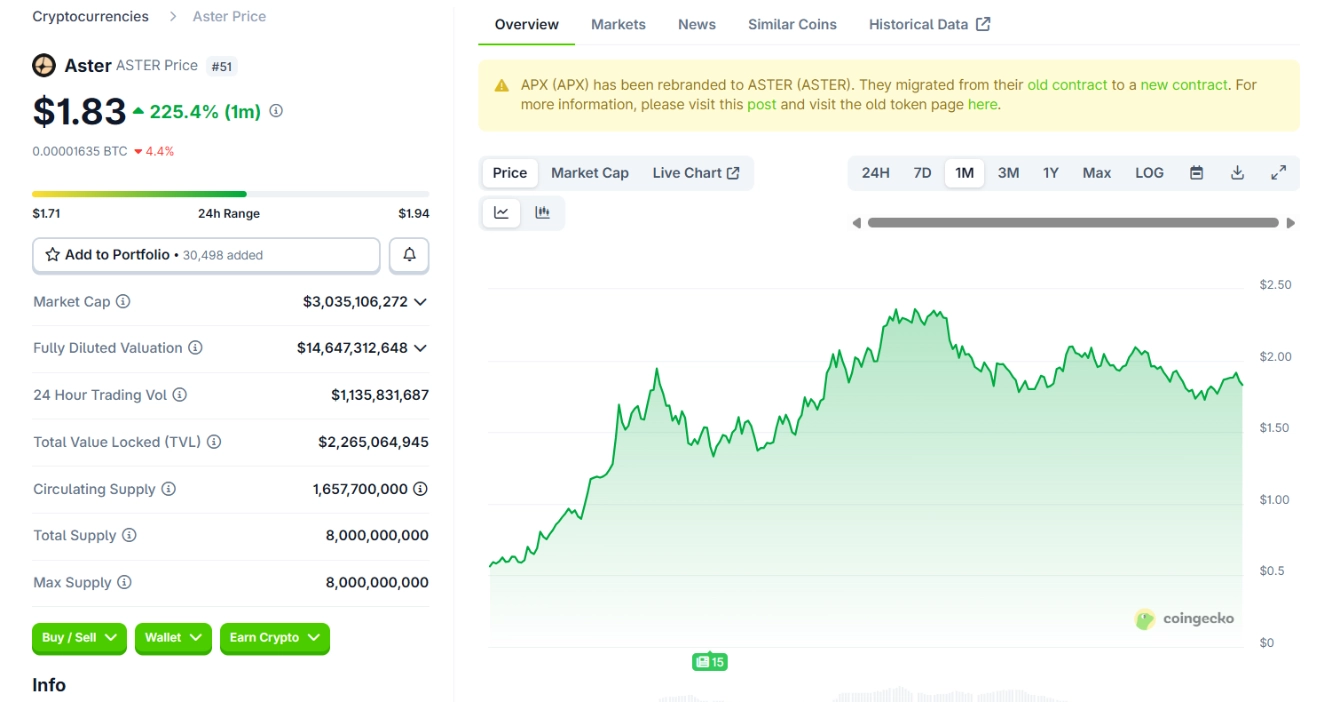Image resolution: width=1340 pixels, height=702 pixels.
Task: Download the chart data
Action: coord(1237,173)
